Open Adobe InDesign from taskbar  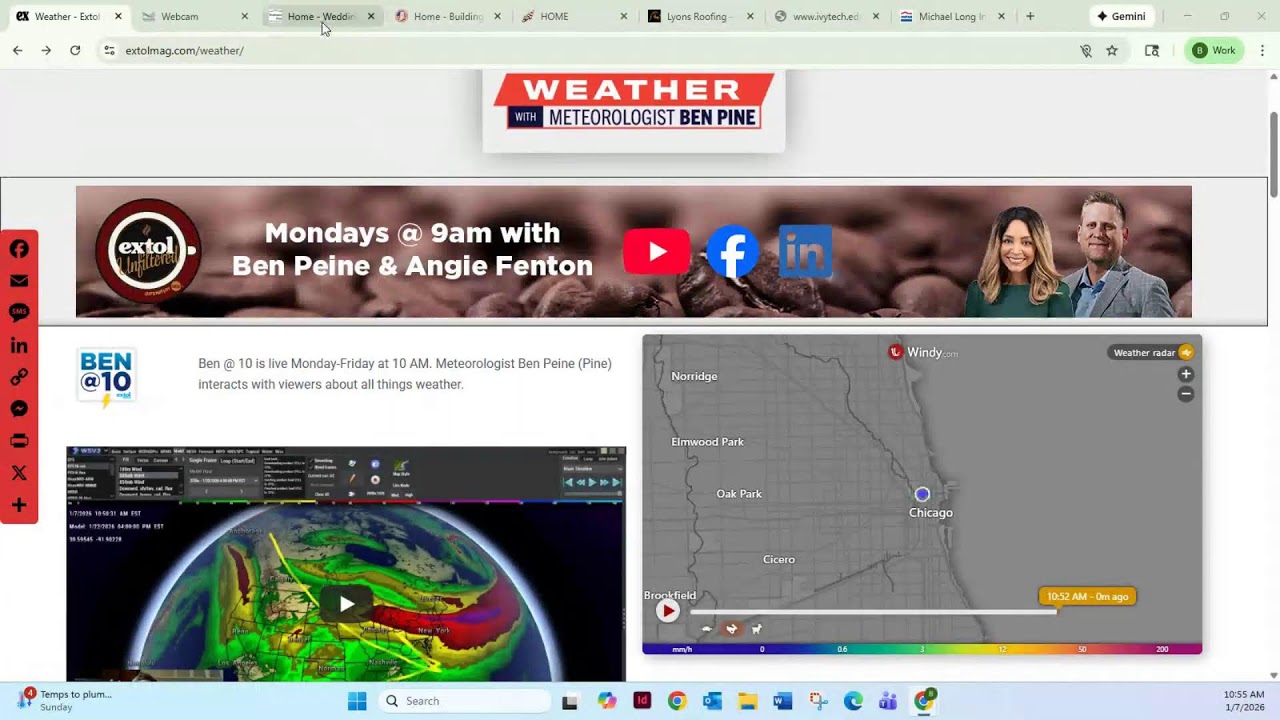(x=642, y=701)
